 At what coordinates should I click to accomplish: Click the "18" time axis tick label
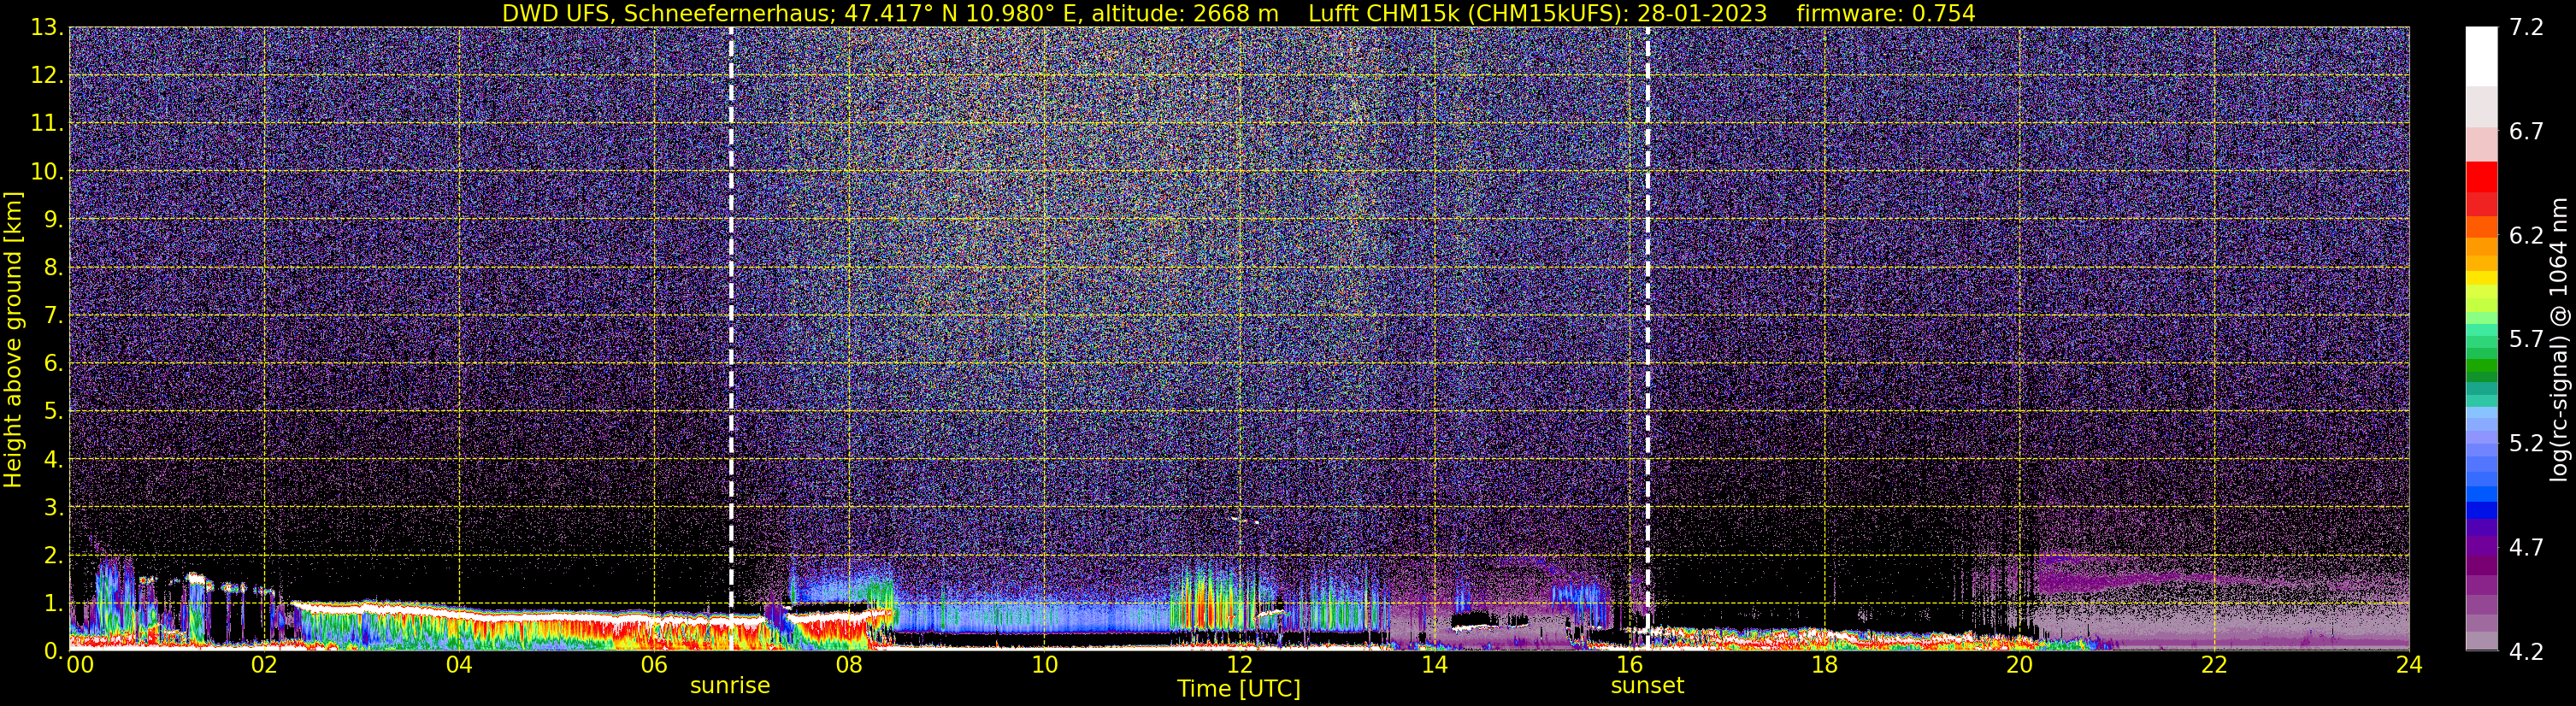pyautogui.click(x=1824, y=665)
